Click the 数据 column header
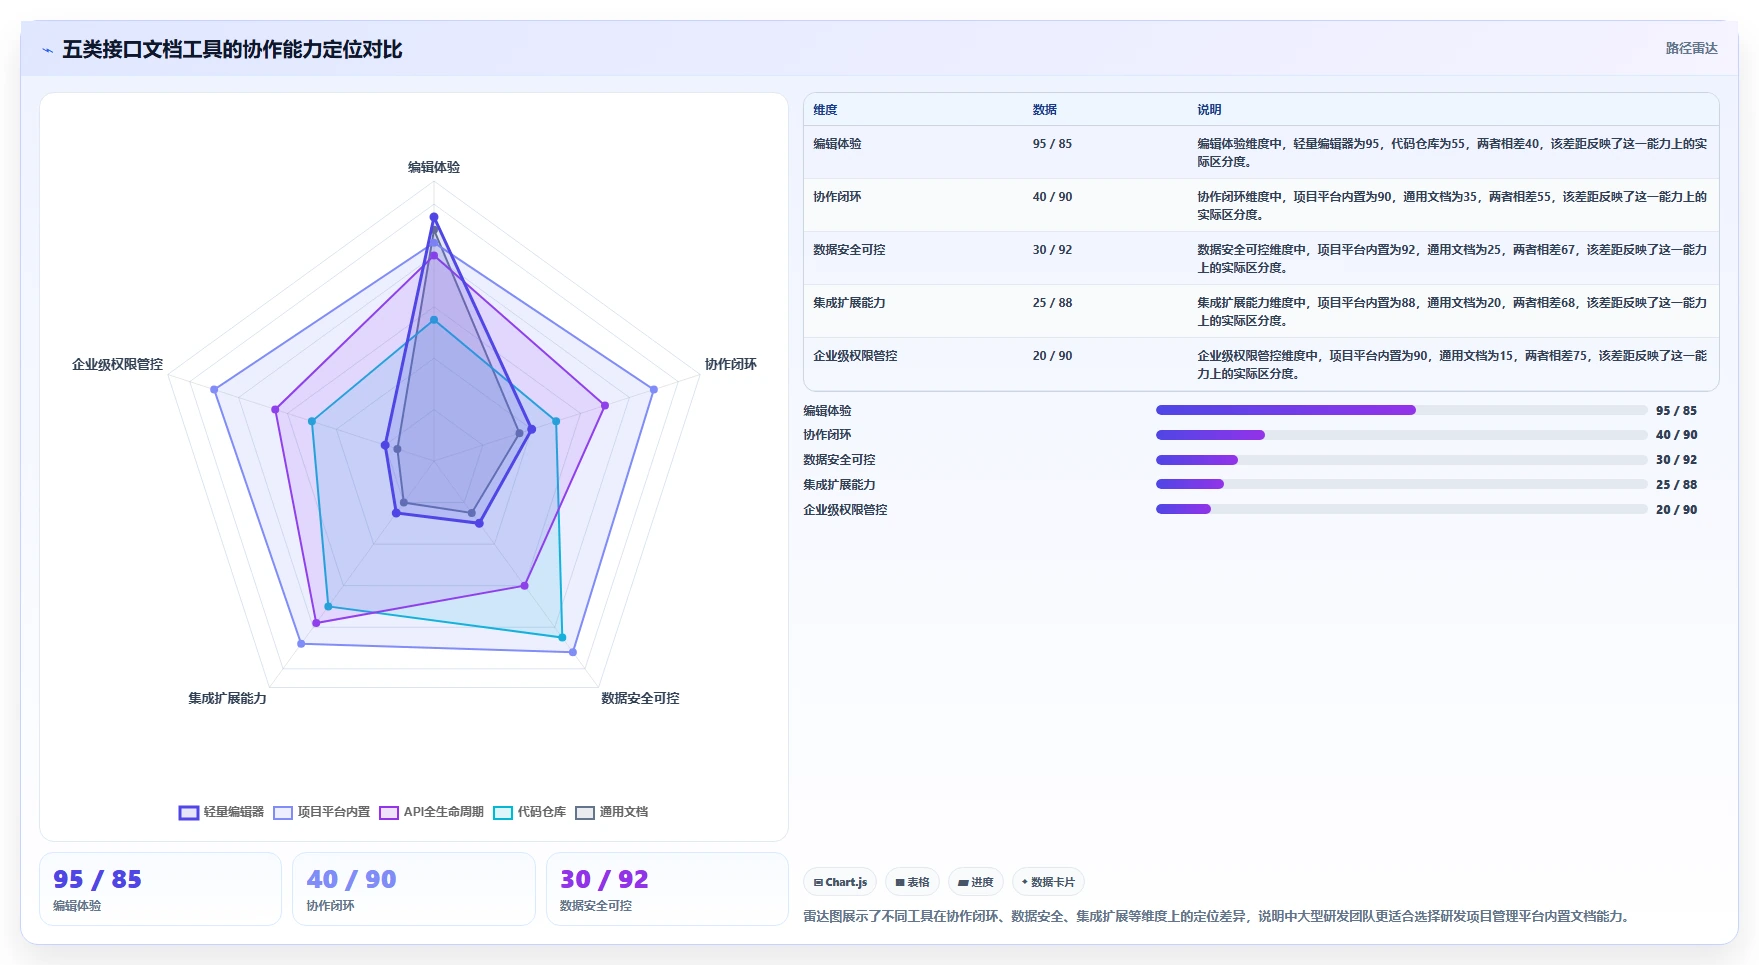This screenshot has height=965, width=1759. [1045, 110]
